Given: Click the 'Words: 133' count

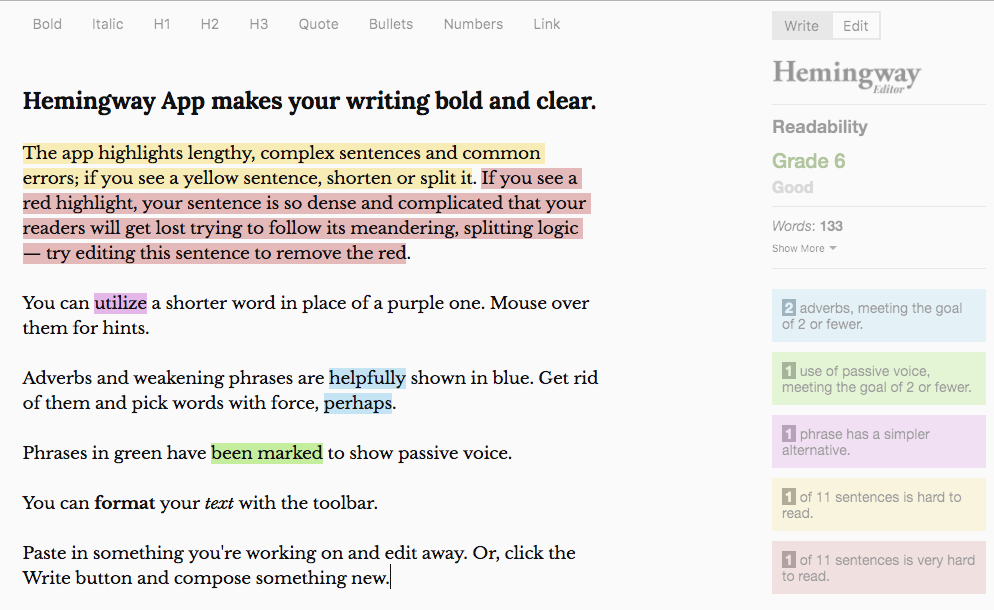Looking at the screenshot, I should point(807,226).
